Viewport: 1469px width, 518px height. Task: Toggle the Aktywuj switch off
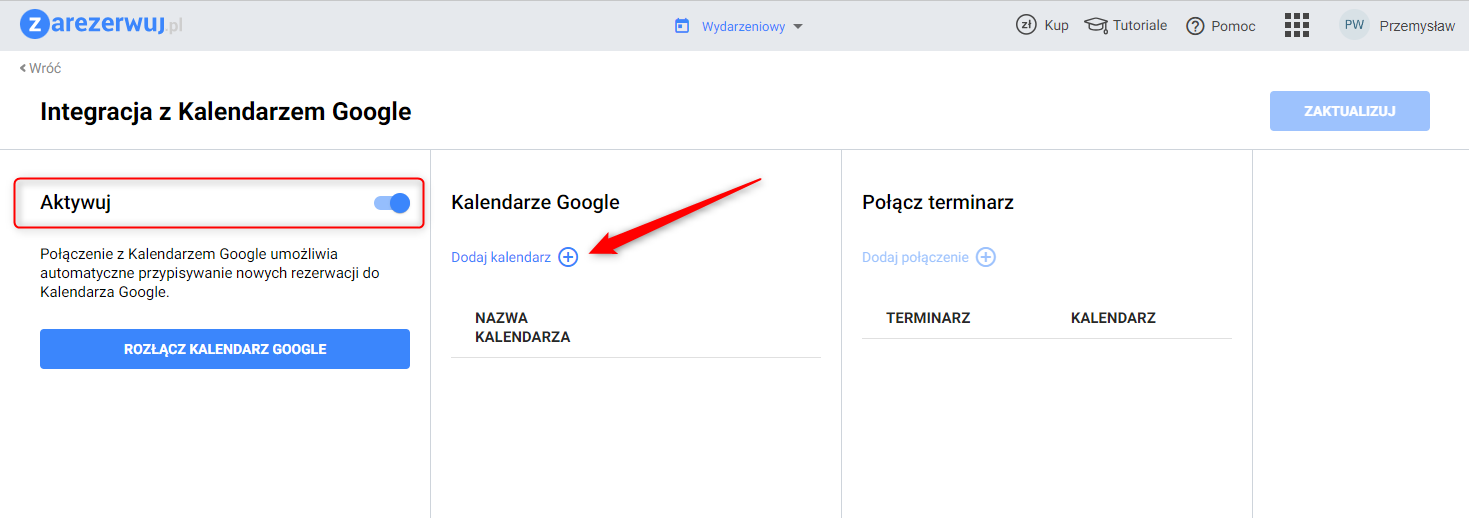pyautogui.click(x=392, y=203)
